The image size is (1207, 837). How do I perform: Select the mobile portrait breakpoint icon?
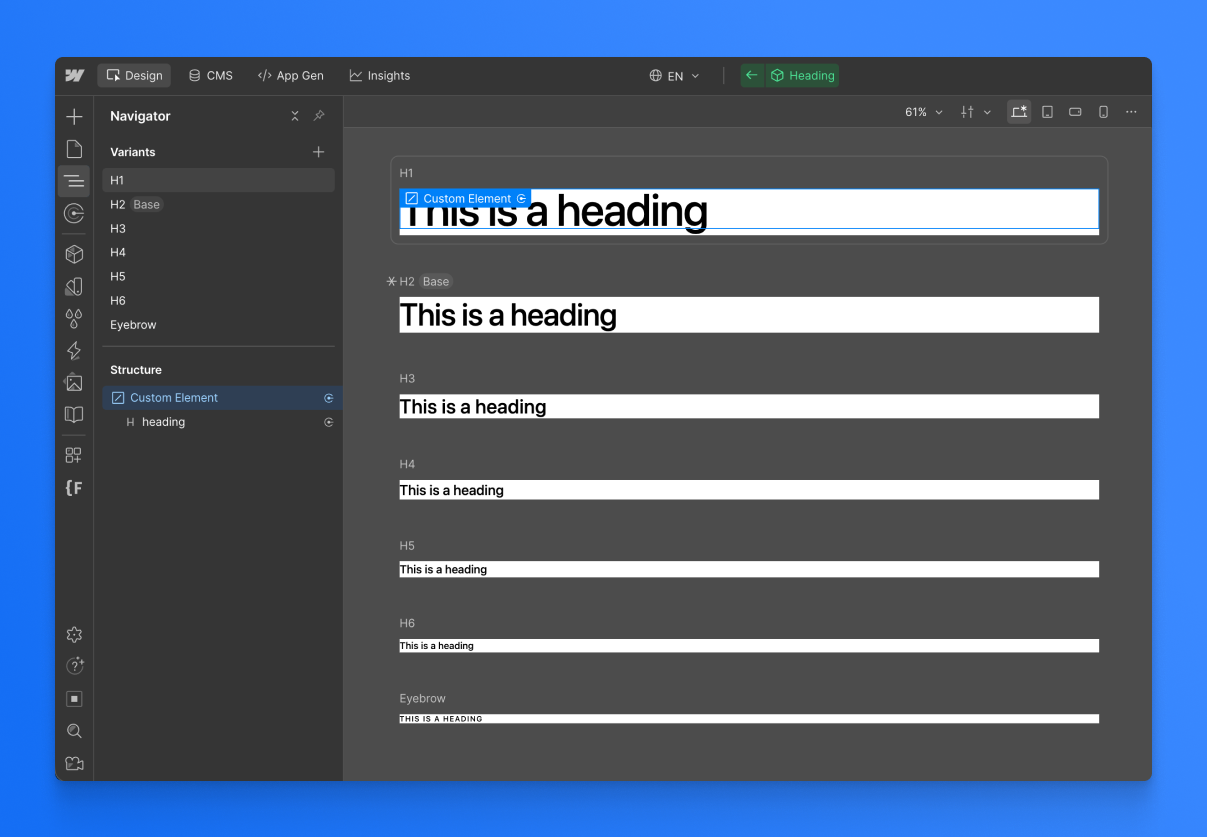pos(1103,112)
